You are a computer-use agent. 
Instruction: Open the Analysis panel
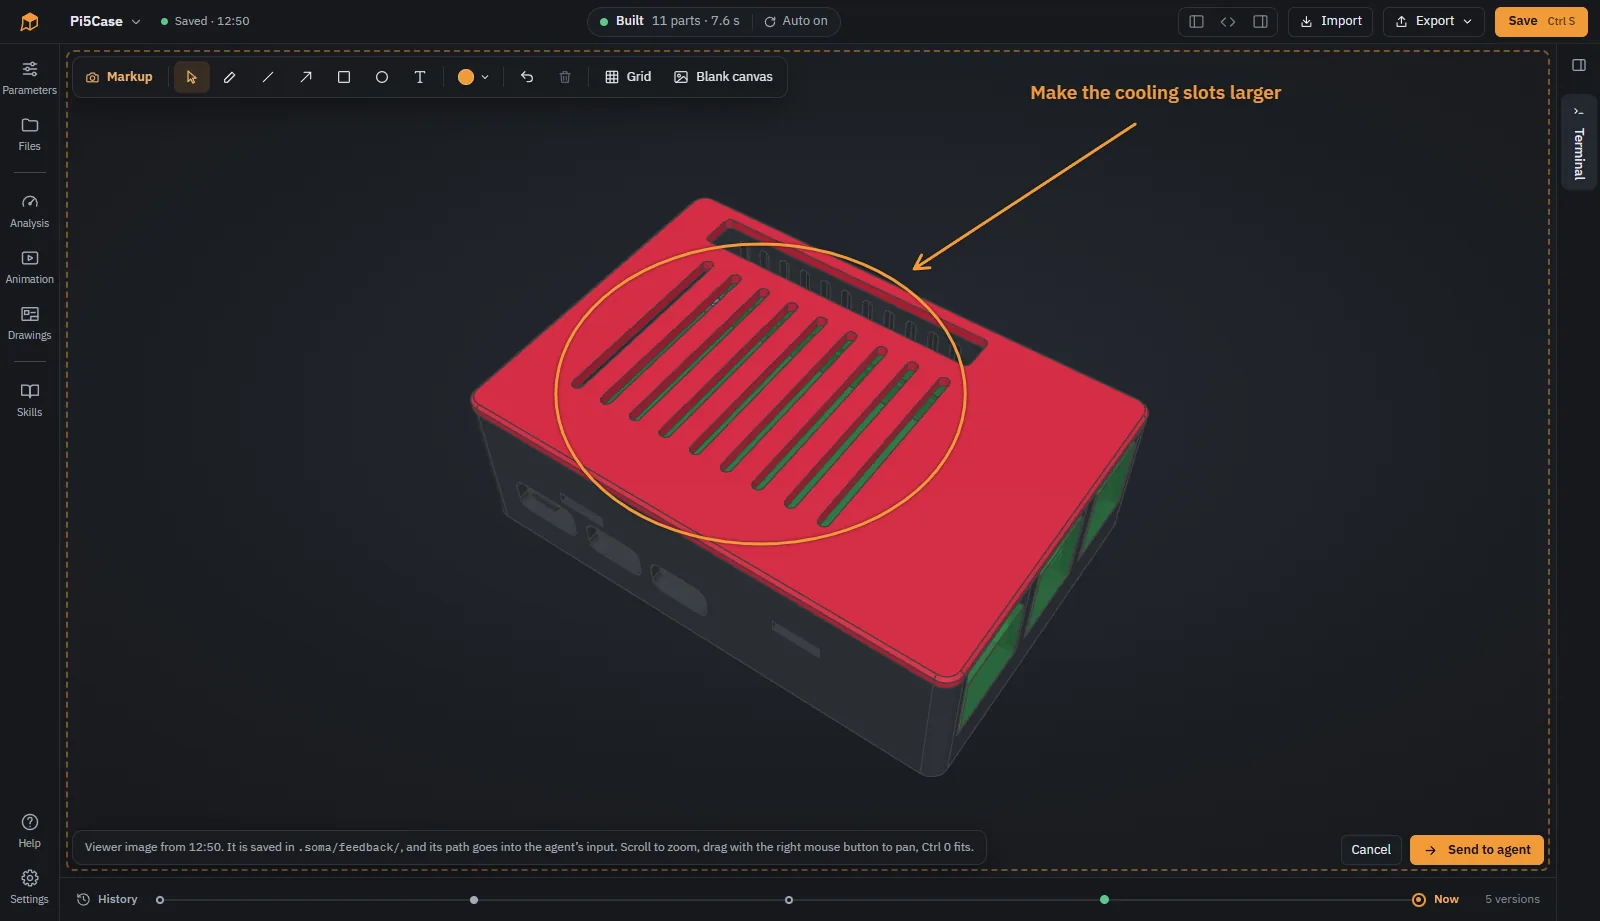click(x=30, y=211)
